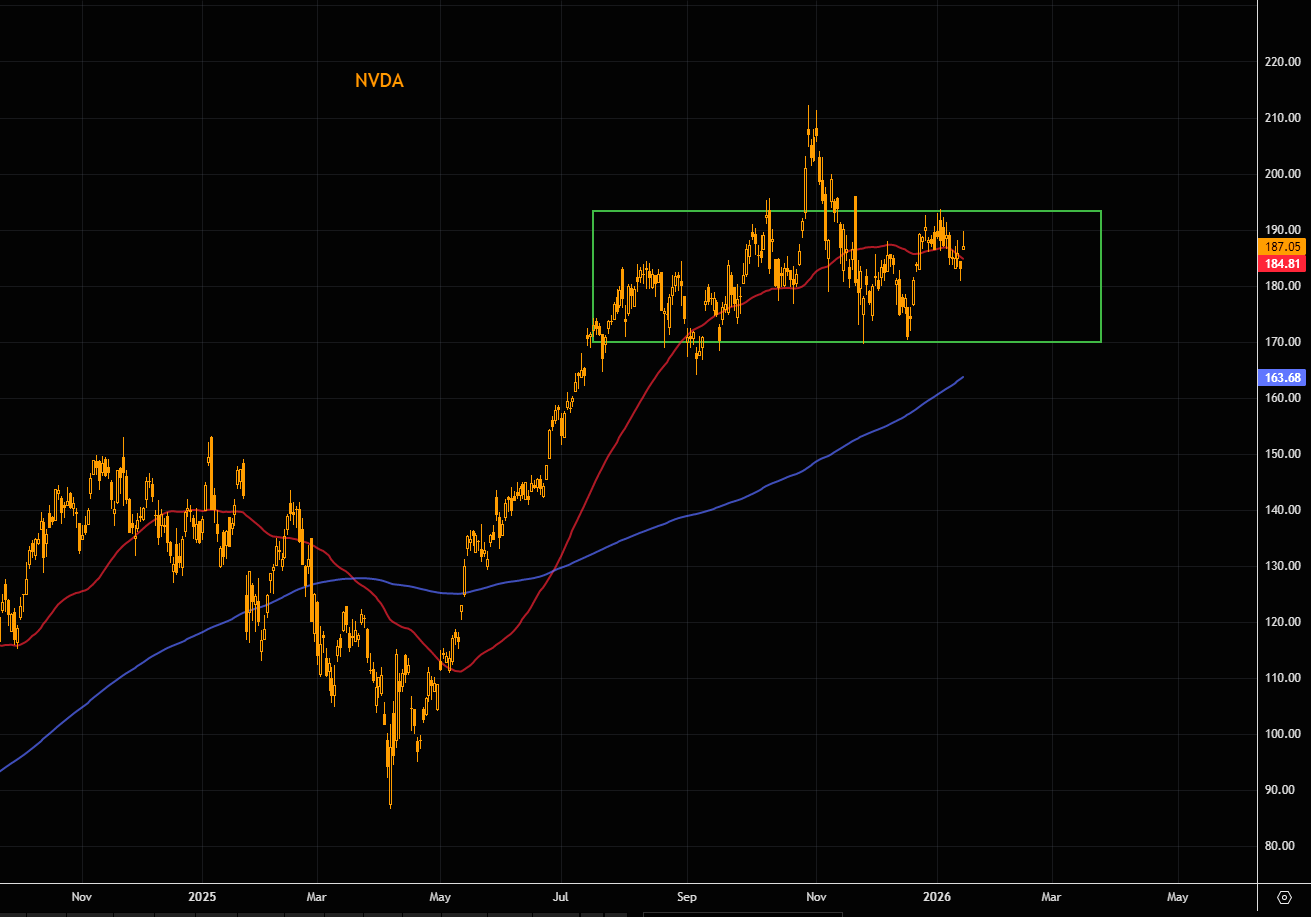
Task: Click the NVDA ticker label
Action: (x=379, y=82)
